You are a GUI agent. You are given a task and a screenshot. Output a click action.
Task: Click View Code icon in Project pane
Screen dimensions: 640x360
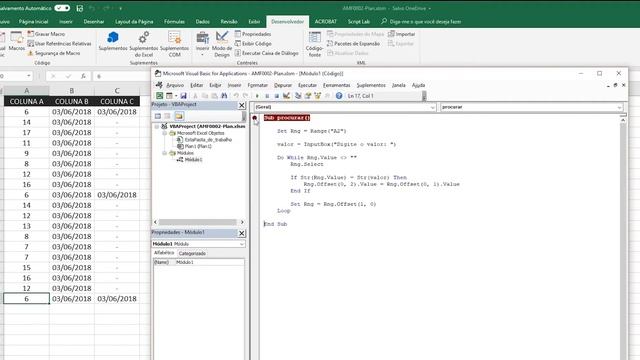[x=158, y=116]
